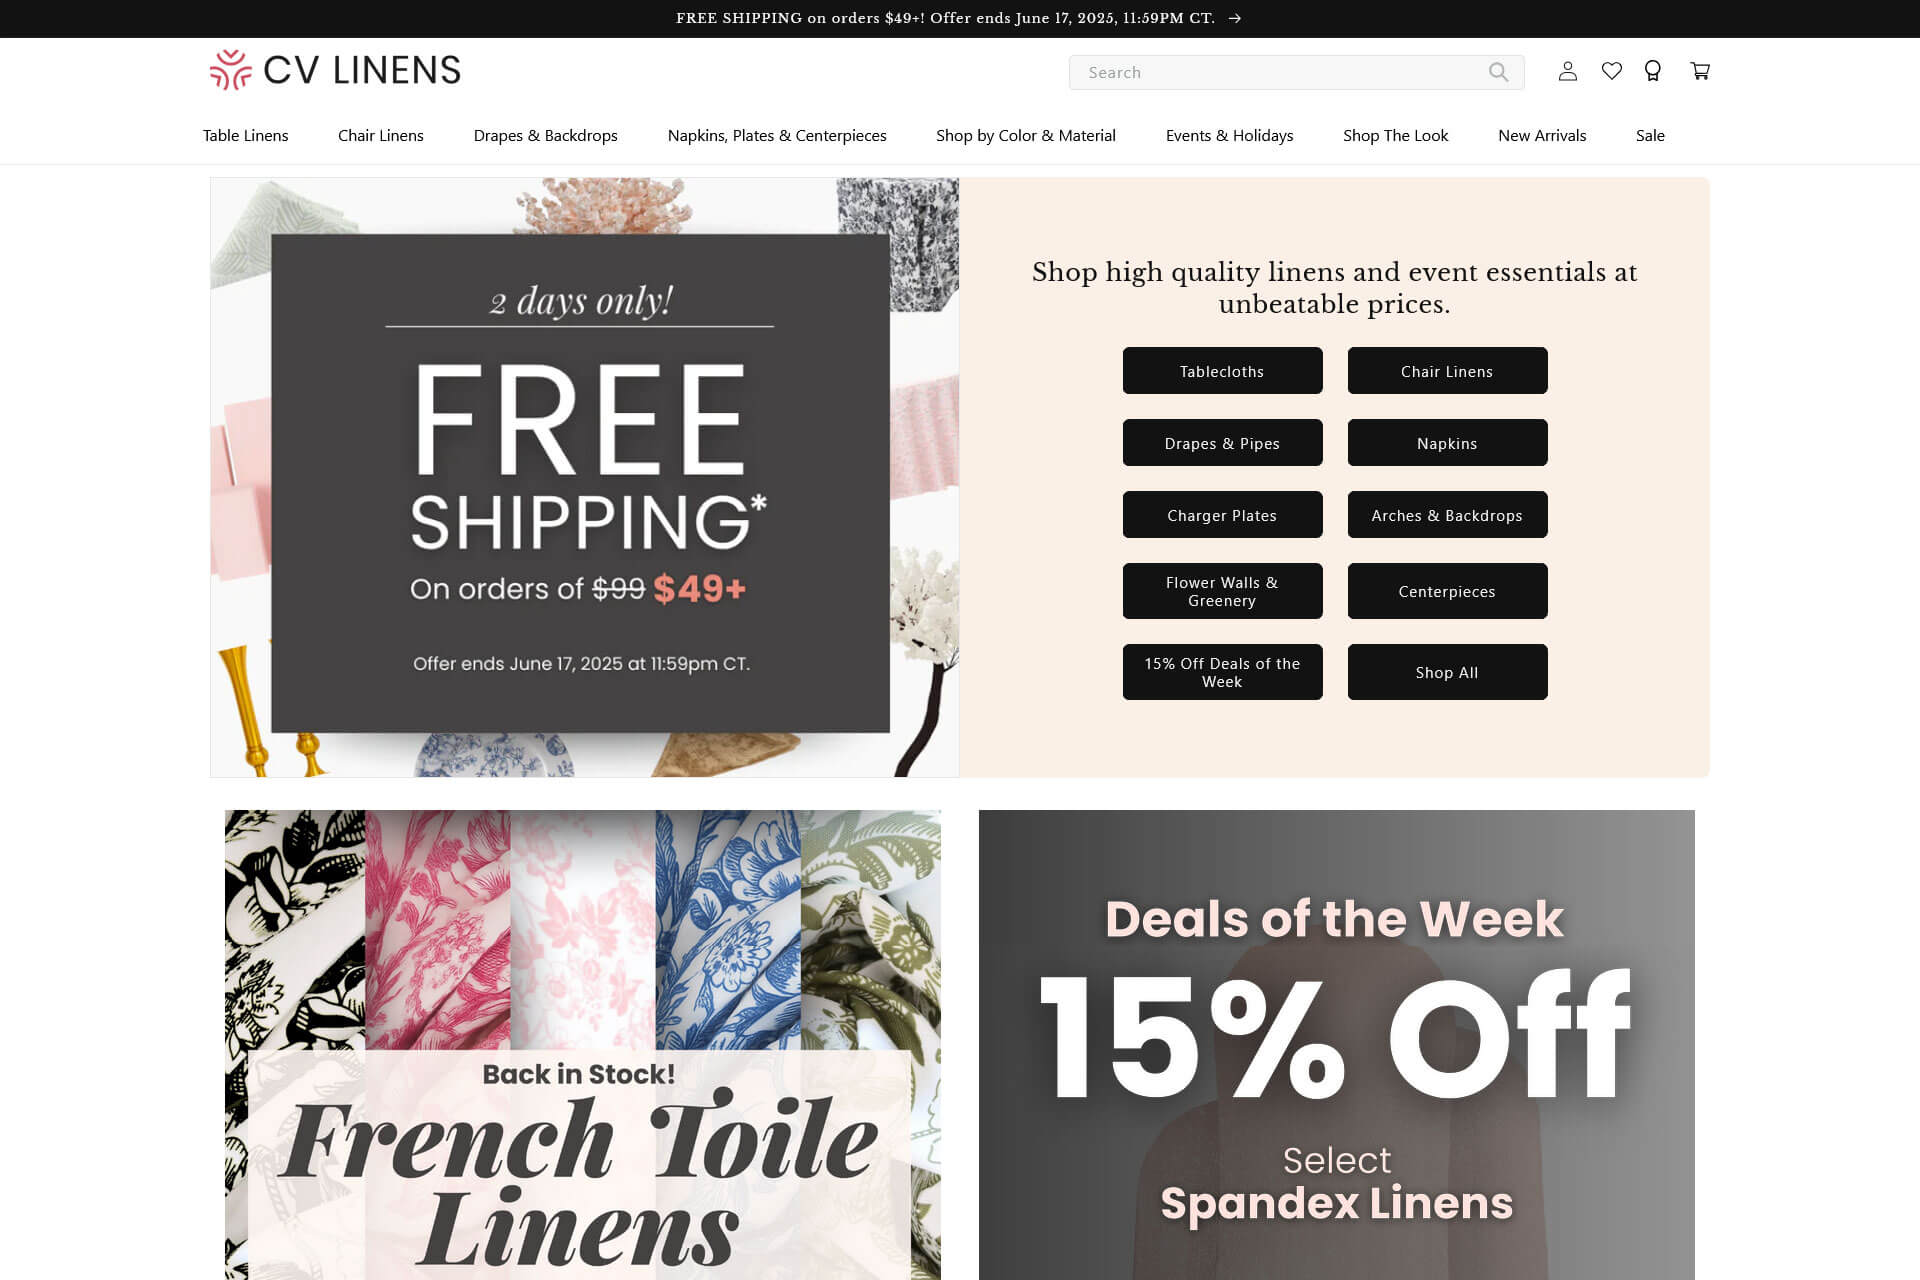This screenshot has width=1920, height=1280.
Task: Expand Drapes & Backdrops menu
Action: pos(545,135)
